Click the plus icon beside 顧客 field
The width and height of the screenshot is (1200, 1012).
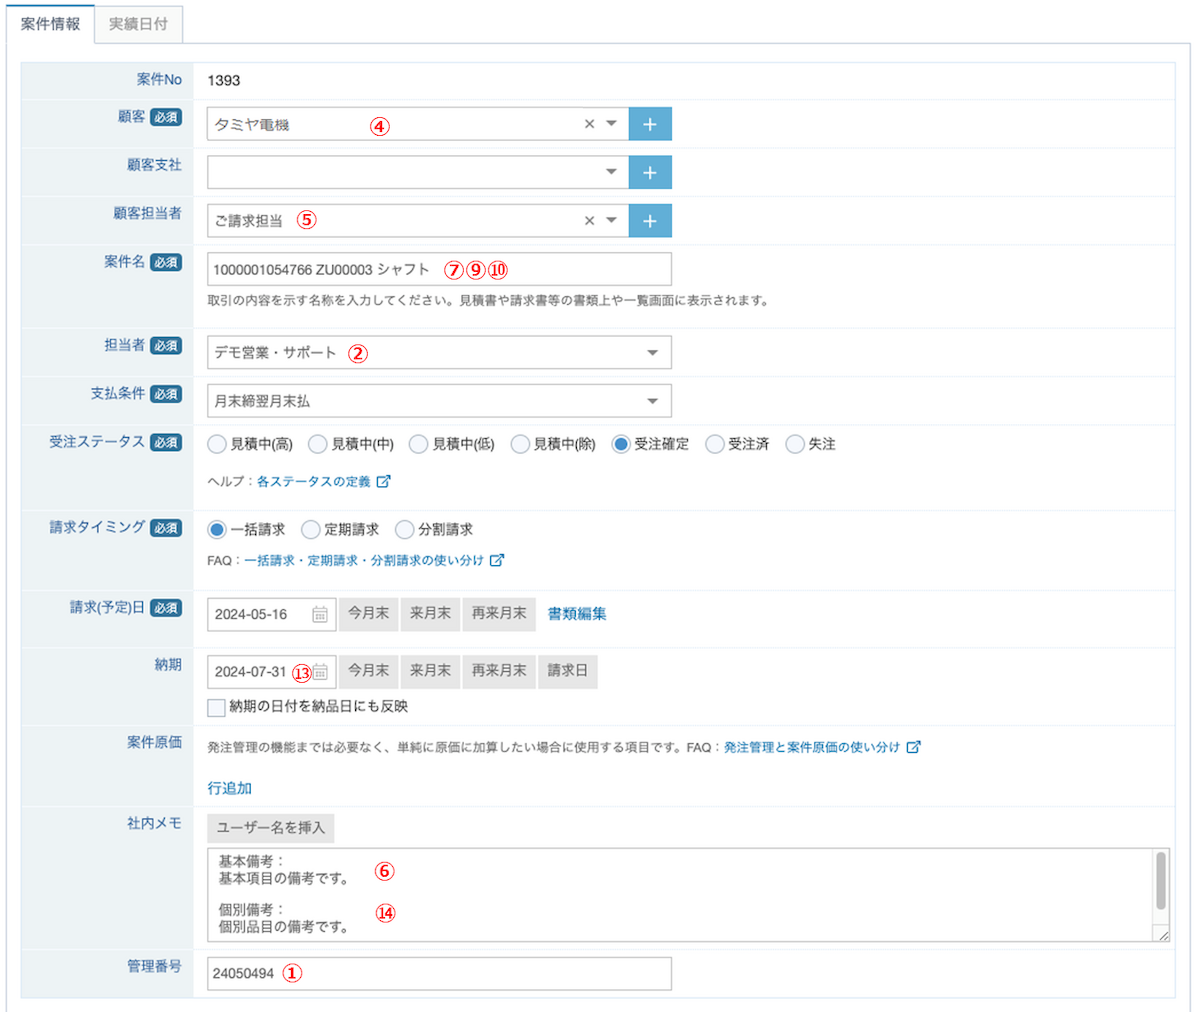click(x=650, y=124)
